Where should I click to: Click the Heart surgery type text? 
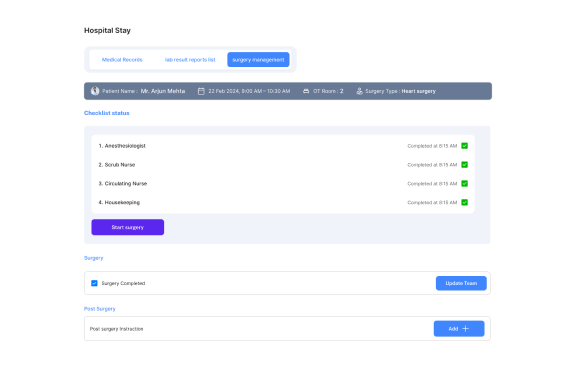coord(418,91)
